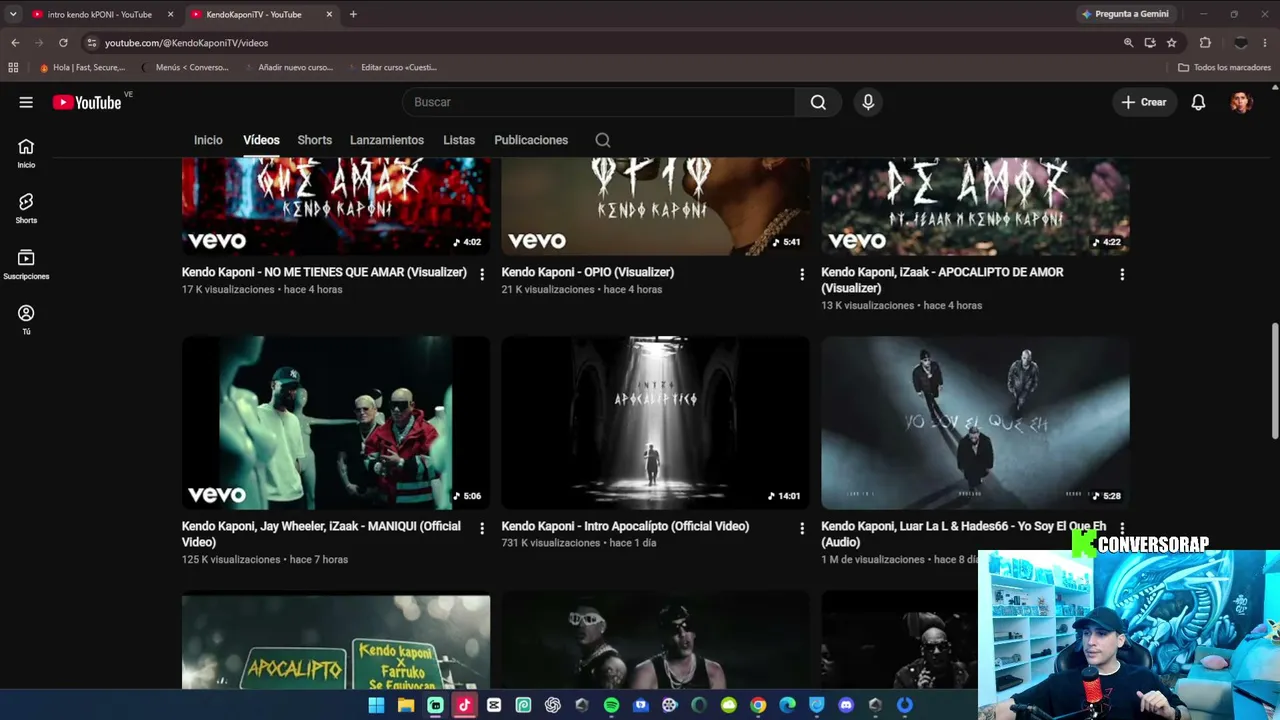Open Spotify from the taskbar
Image resolution: width=1280 pixels, height=720 pixels.
click(x=611, y=705)
